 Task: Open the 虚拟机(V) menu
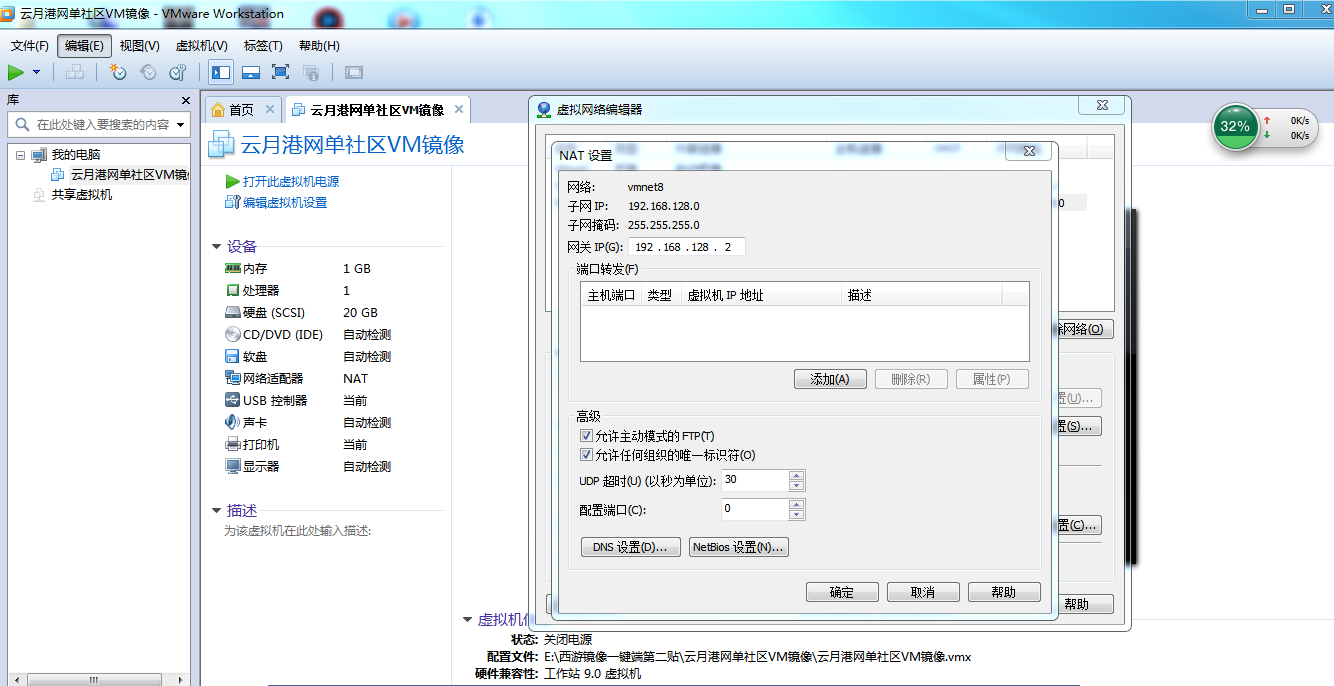201,46
